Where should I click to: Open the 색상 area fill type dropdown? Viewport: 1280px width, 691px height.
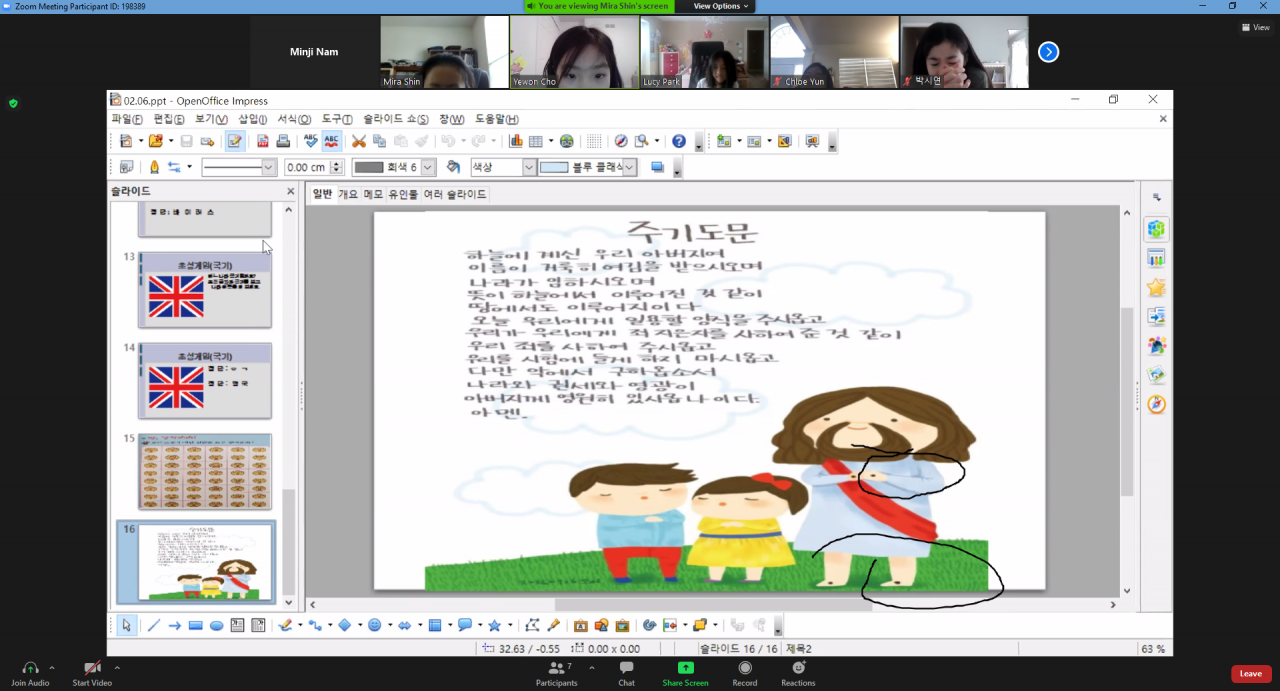[529, 168]
